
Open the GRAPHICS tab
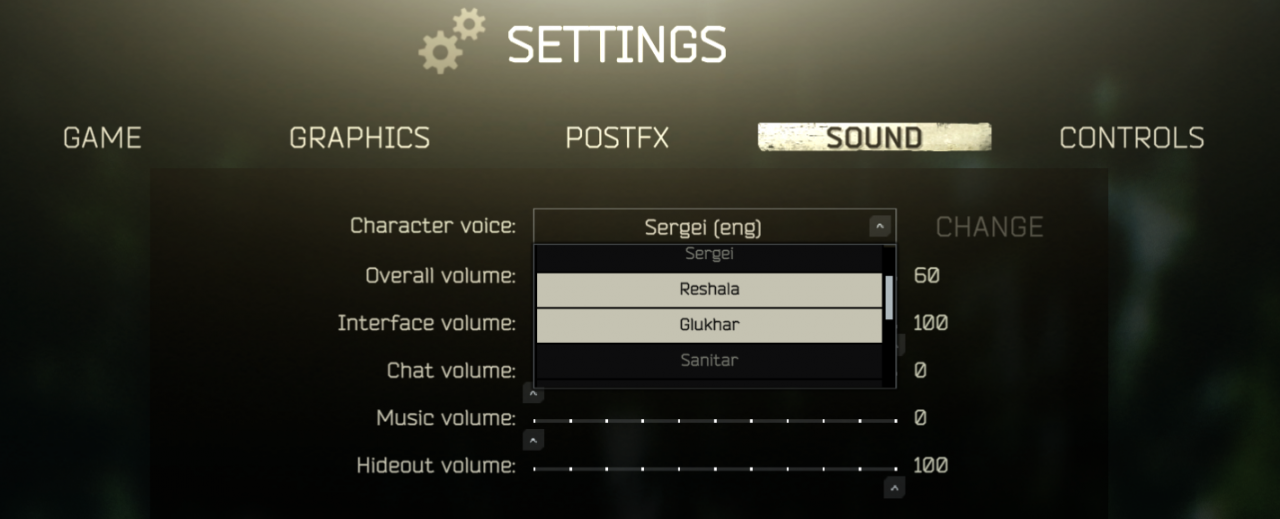point(359,138)
